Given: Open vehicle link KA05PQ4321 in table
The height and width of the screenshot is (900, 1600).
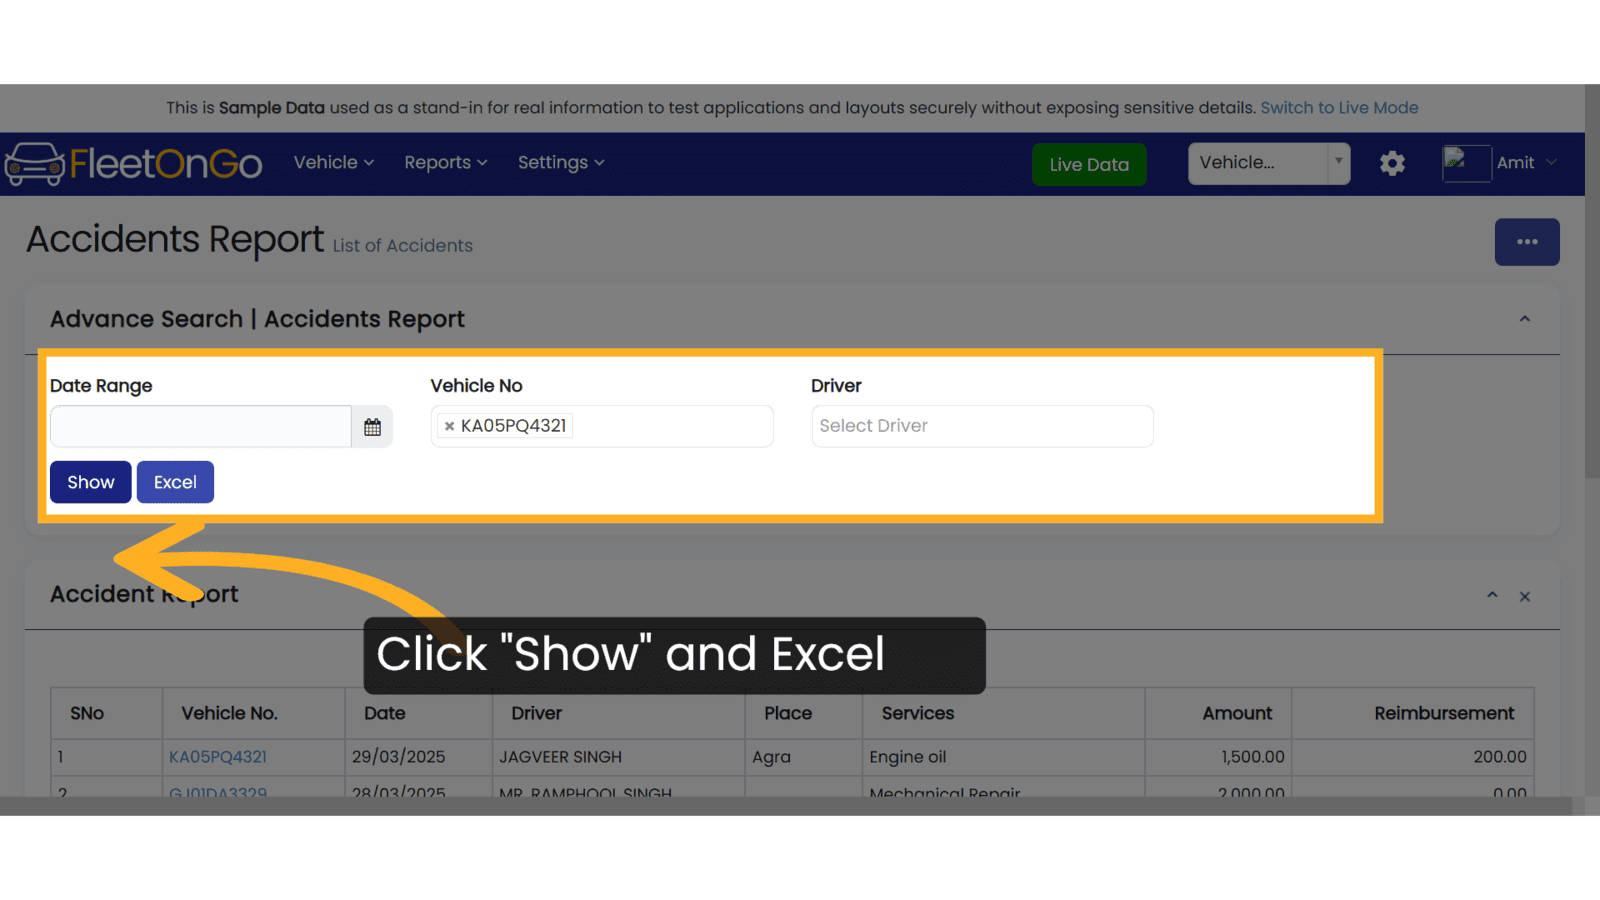Looking at the screenshot, I should (x=218, y=757).
